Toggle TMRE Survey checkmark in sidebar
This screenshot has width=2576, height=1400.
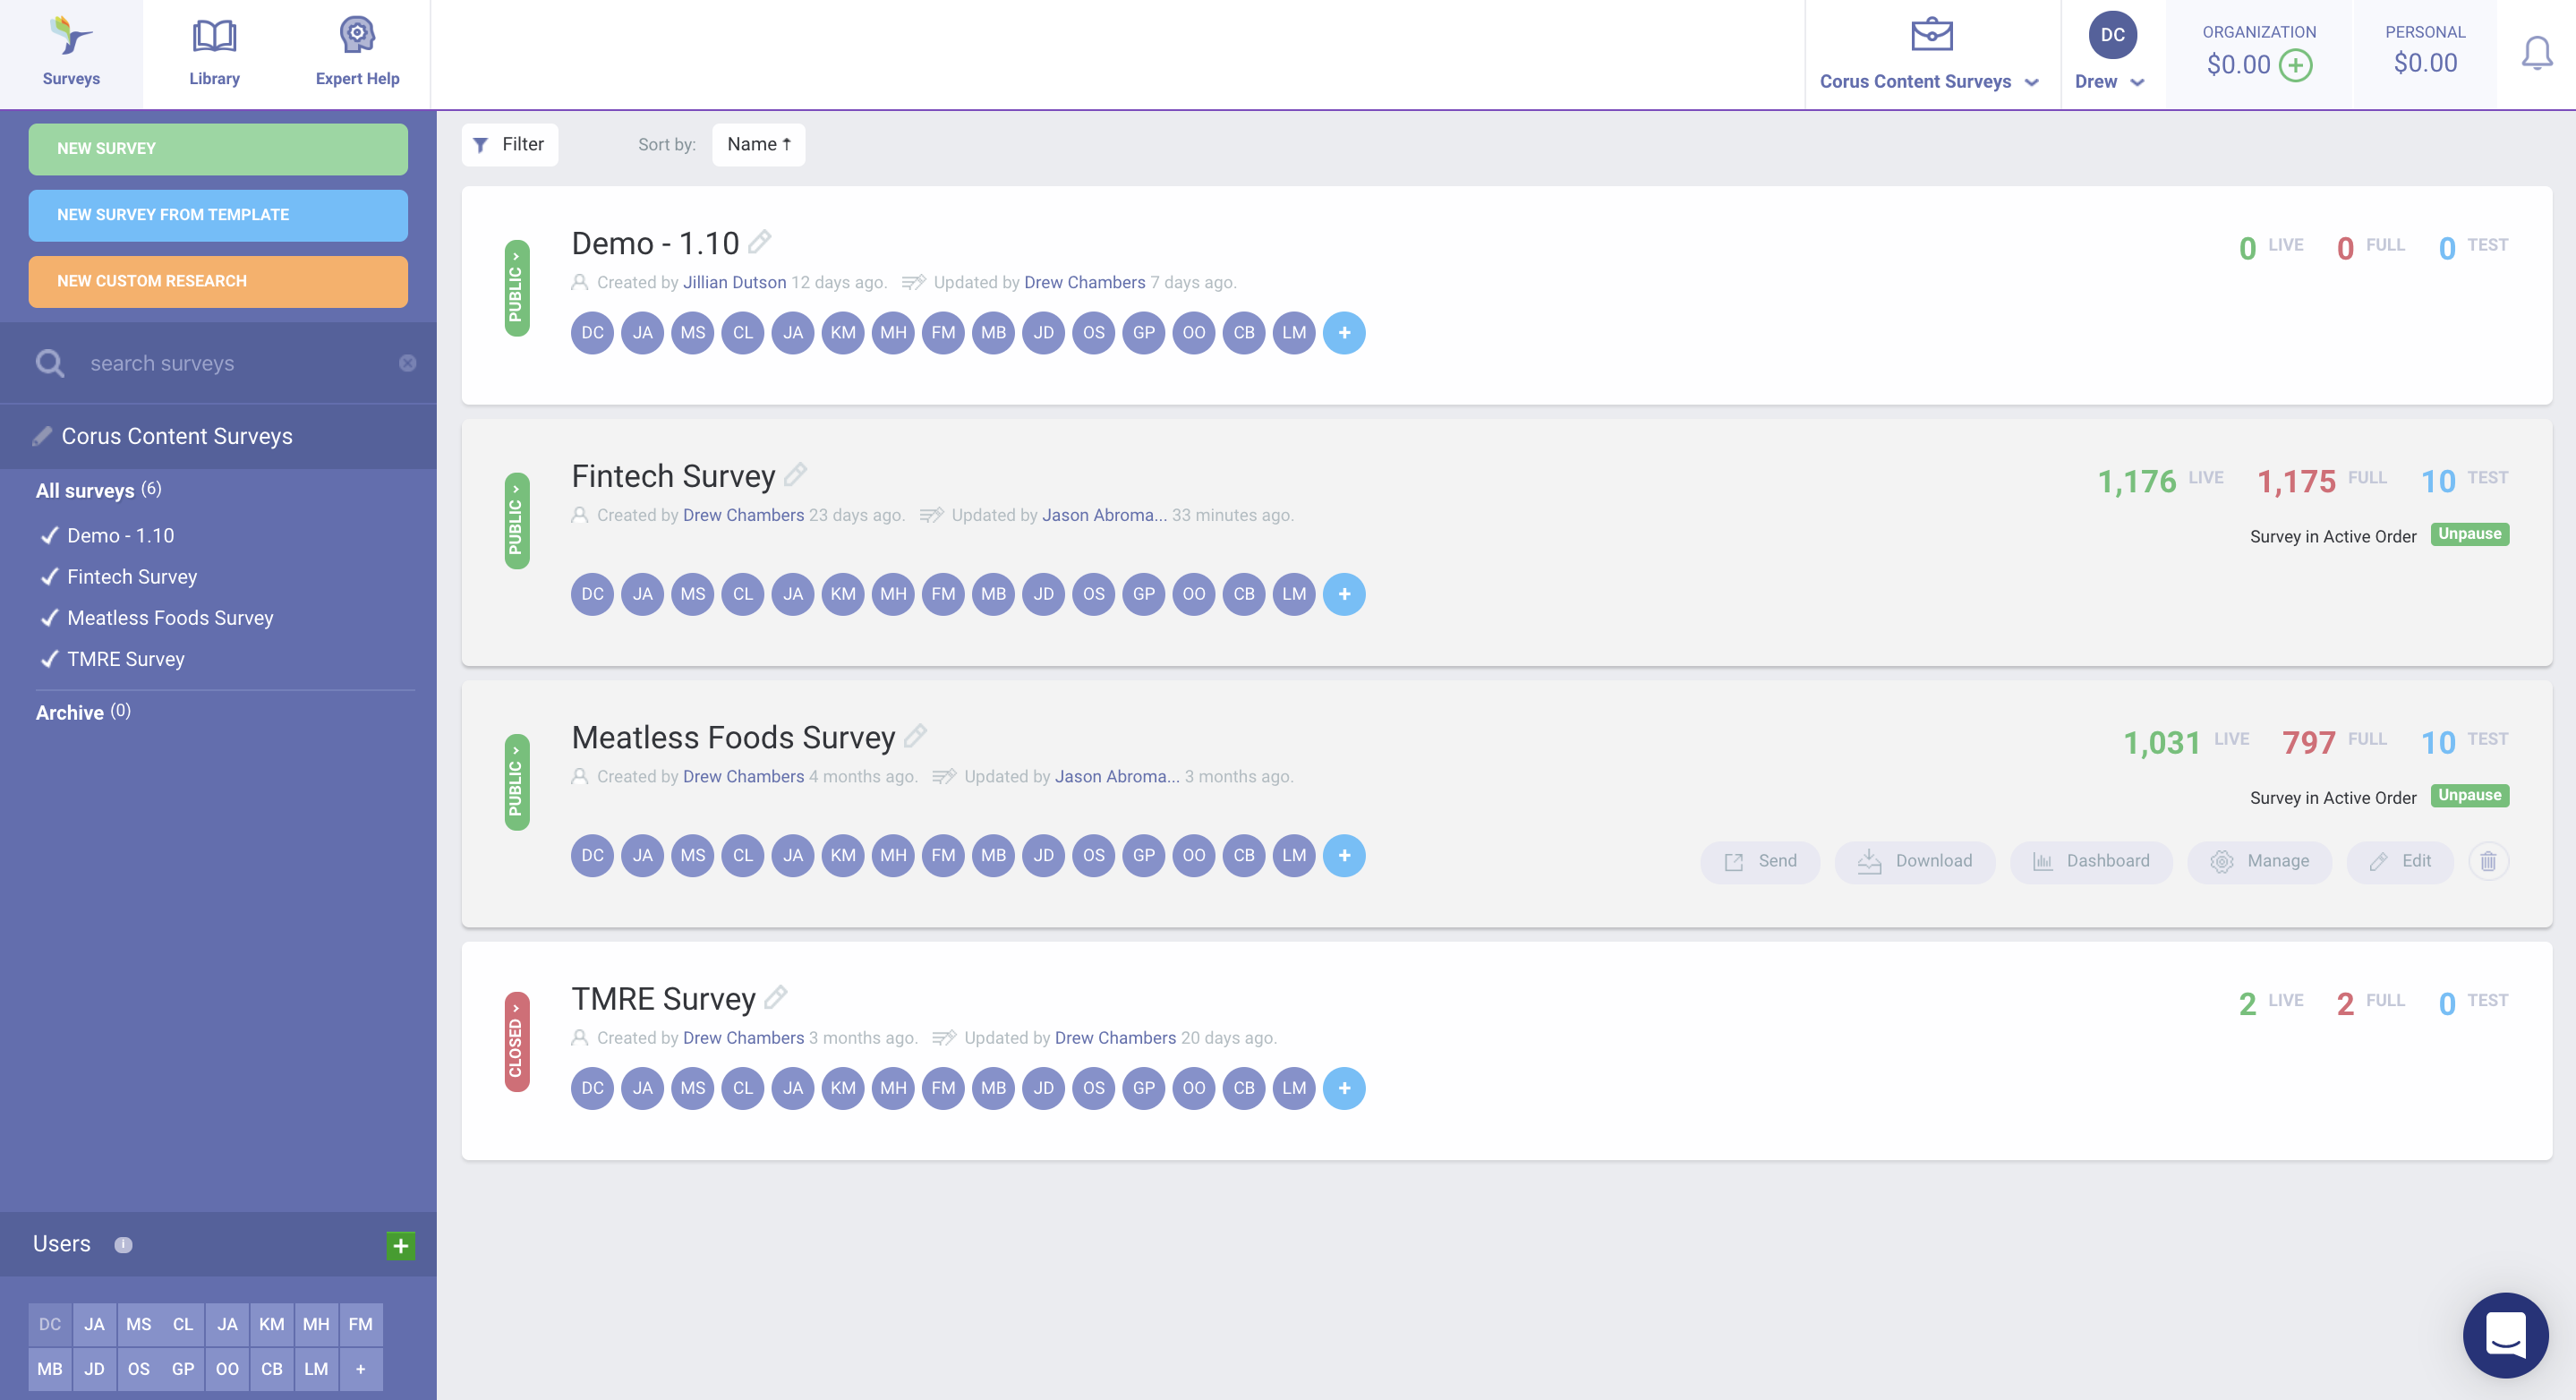(49, 659)
